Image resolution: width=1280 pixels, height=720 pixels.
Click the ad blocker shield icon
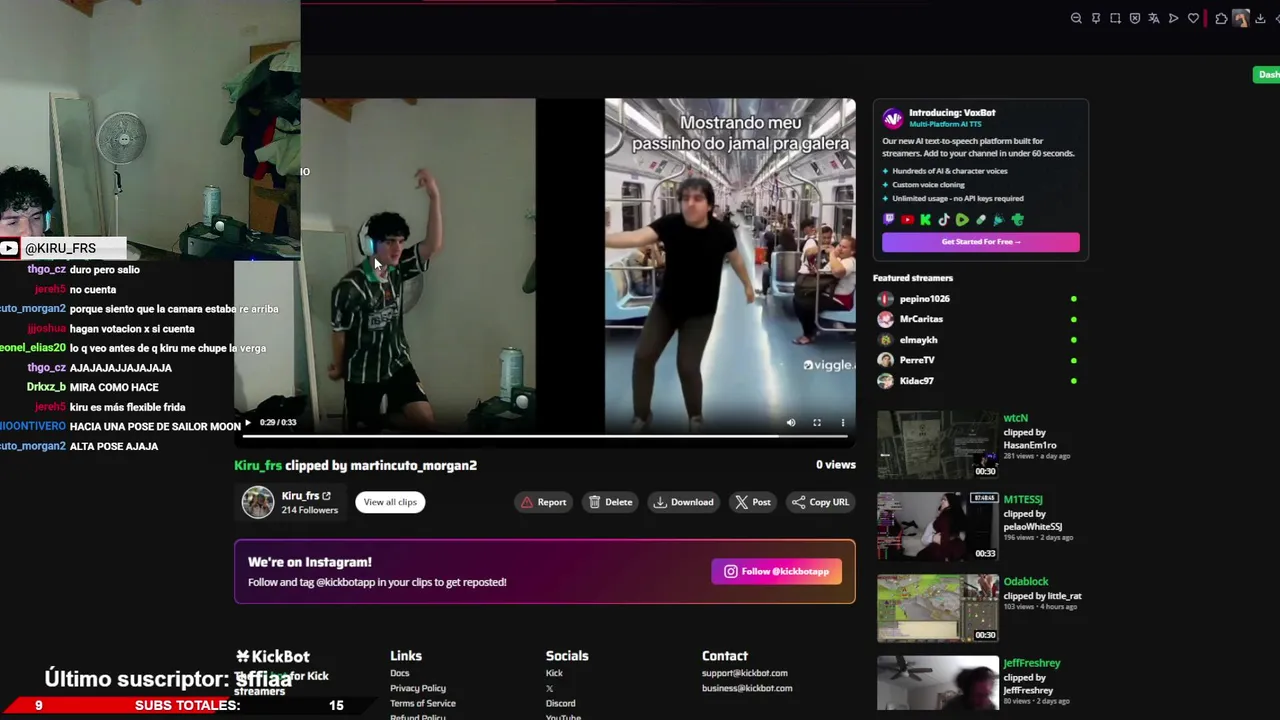[x=1135, y=18]
